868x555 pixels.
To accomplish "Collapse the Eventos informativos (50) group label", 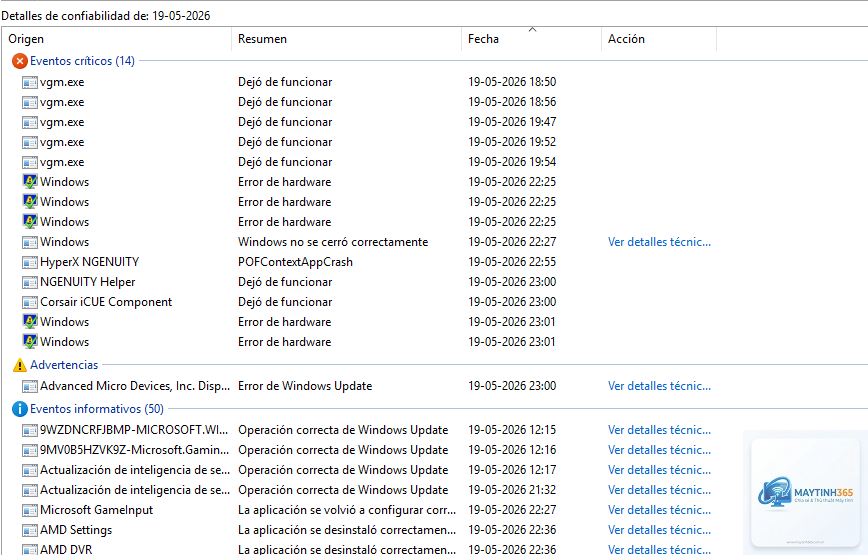I will pyautogui.click(x=97, y=409).
